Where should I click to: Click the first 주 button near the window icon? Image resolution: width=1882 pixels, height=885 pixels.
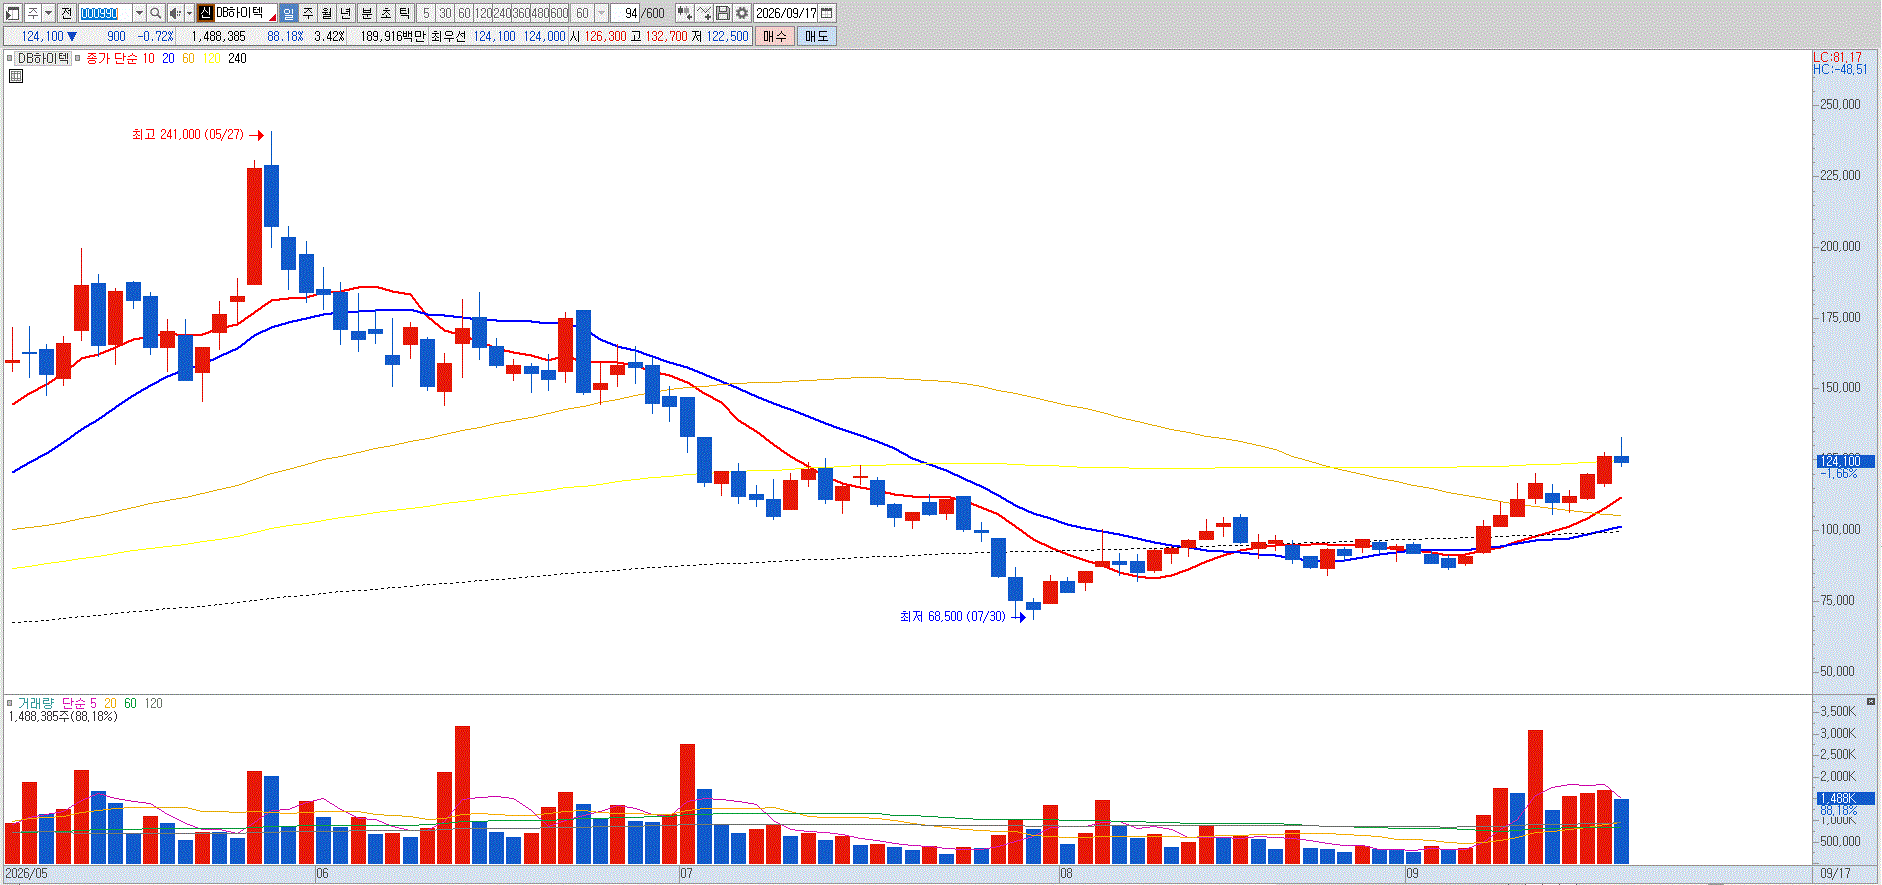coord(33,13)
